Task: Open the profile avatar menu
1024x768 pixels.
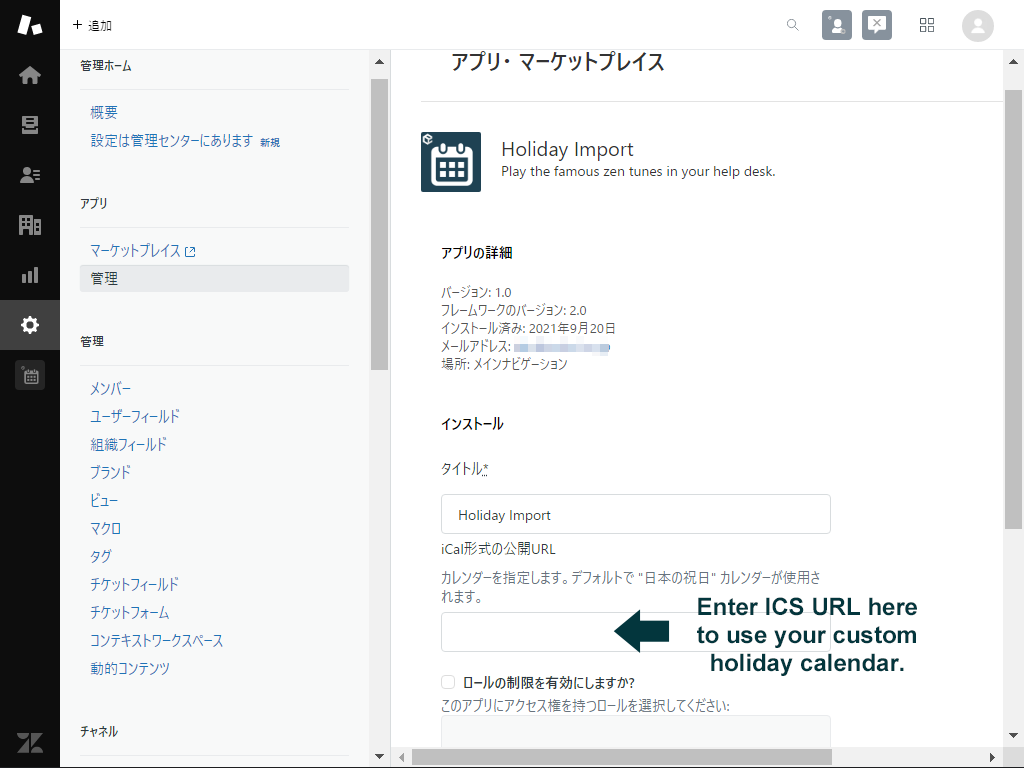Action: click(977, 25)
